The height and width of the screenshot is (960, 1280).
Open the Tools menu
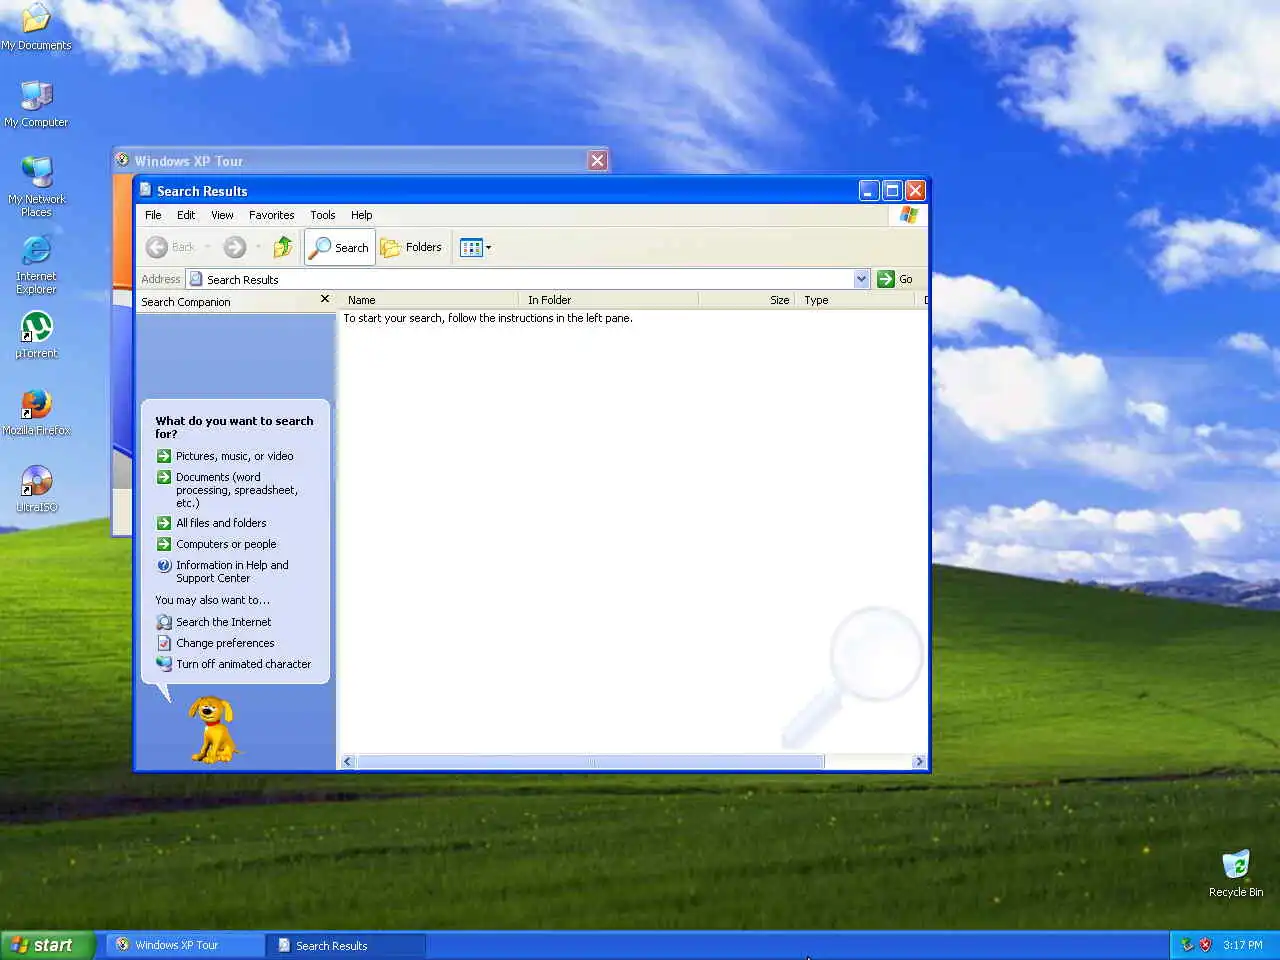coord(322,215)
